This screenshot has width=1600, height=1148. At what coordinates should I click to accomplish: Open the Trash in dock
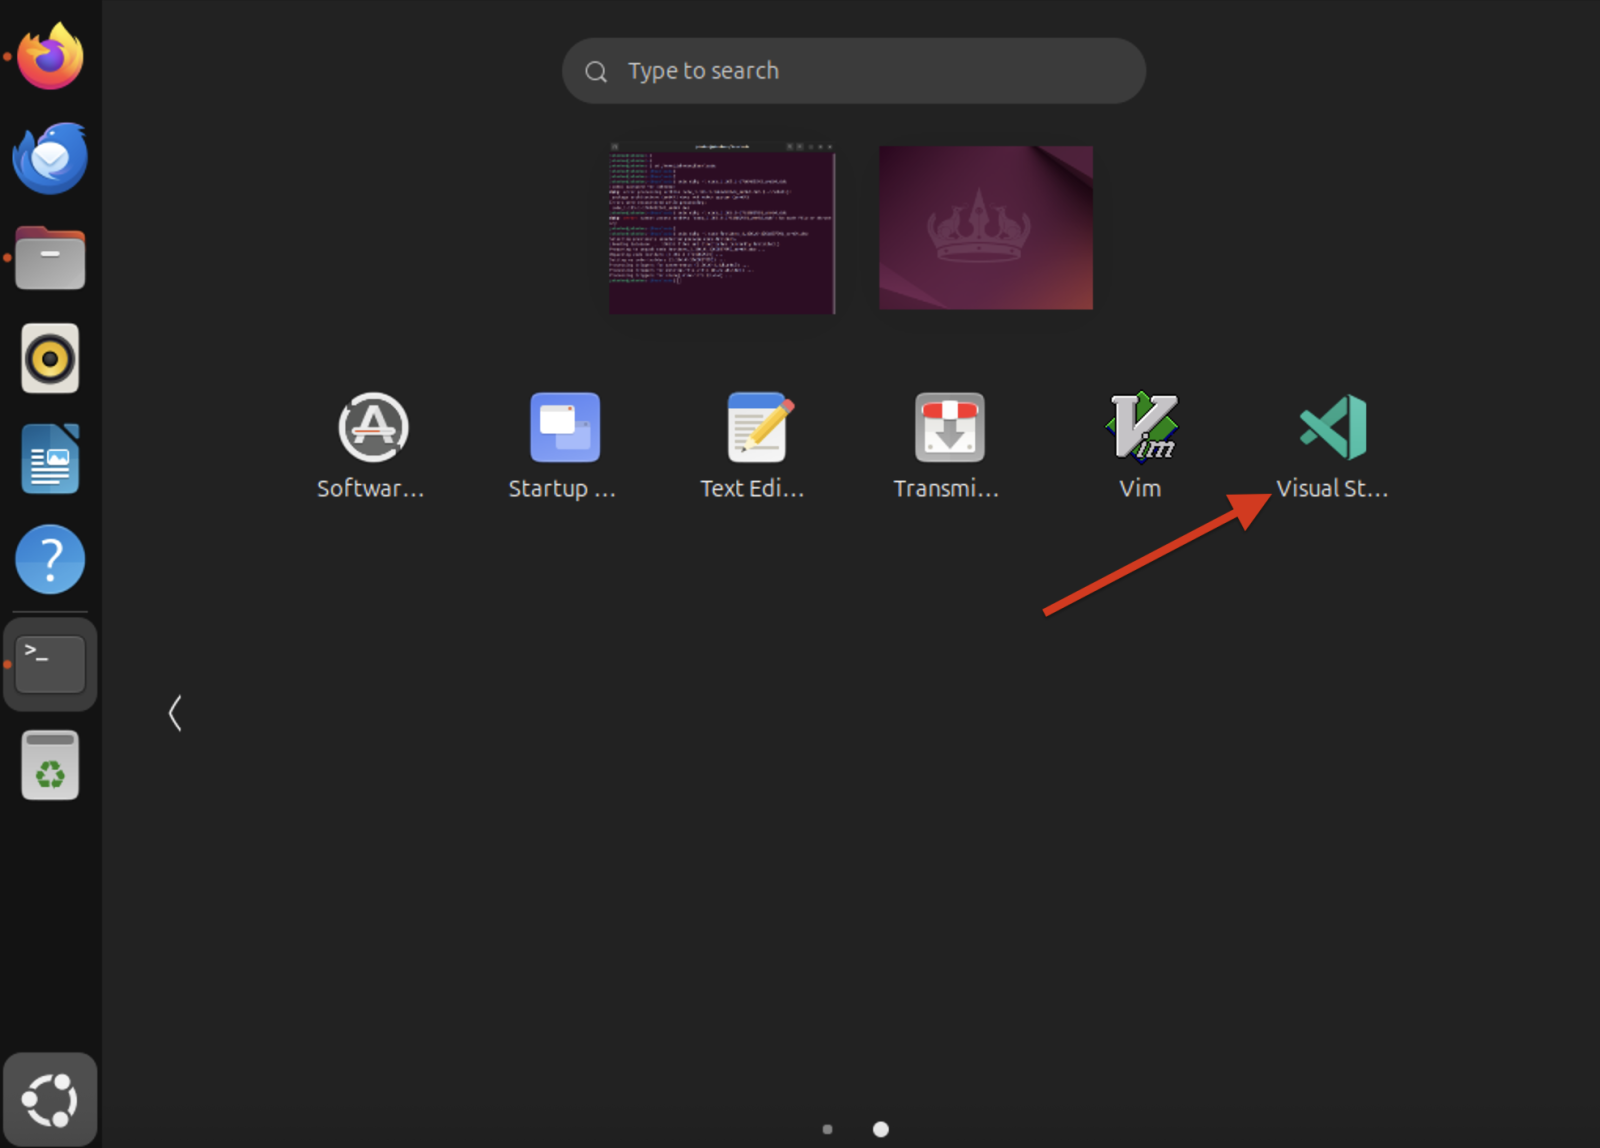(50, 765)
